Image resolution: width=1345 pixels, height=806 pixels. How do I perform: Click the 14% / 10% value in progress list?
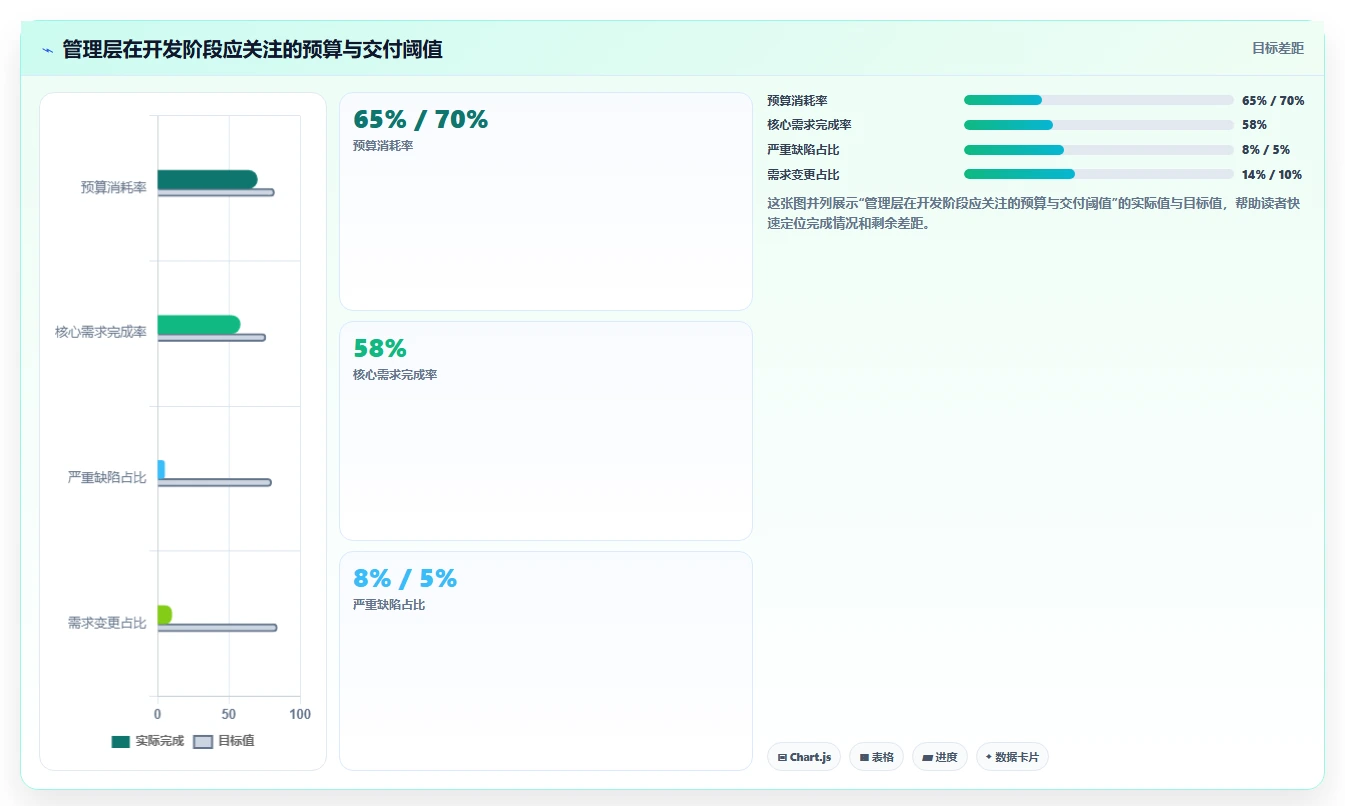pyautogui.click(x=1272, y=174)
